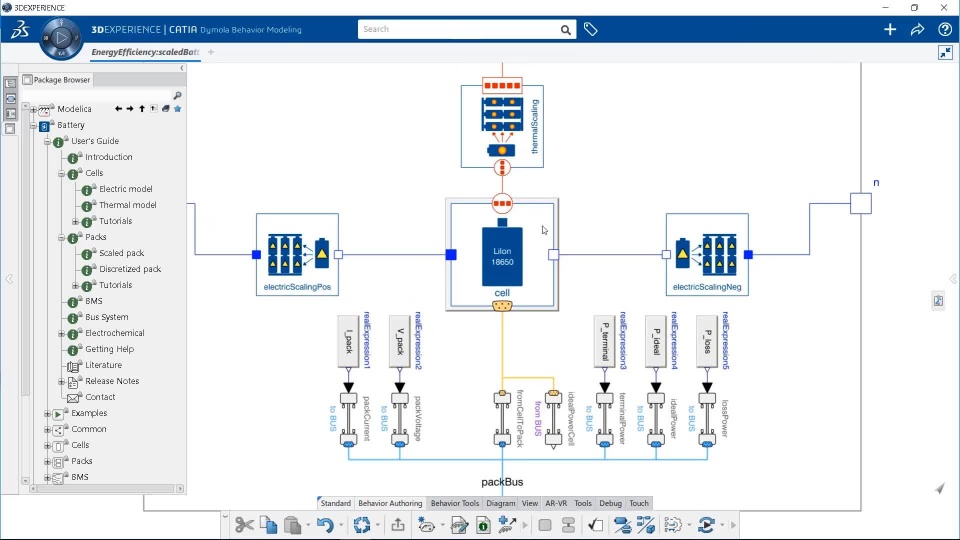The width and height of the screenshot is (960, 540).
Task: Expand the Electrochemical node
Action: pyautogui.click(x=61, y=334)
